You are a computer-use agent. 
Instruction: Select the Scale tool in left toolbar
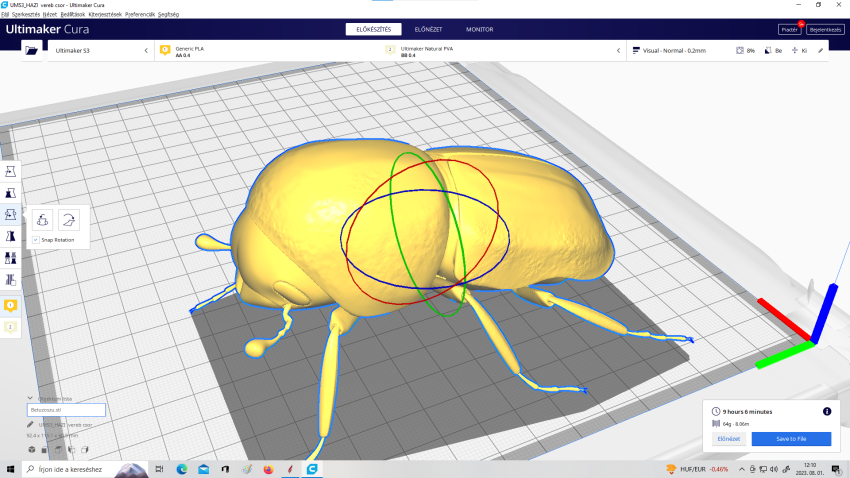[11, 192]
